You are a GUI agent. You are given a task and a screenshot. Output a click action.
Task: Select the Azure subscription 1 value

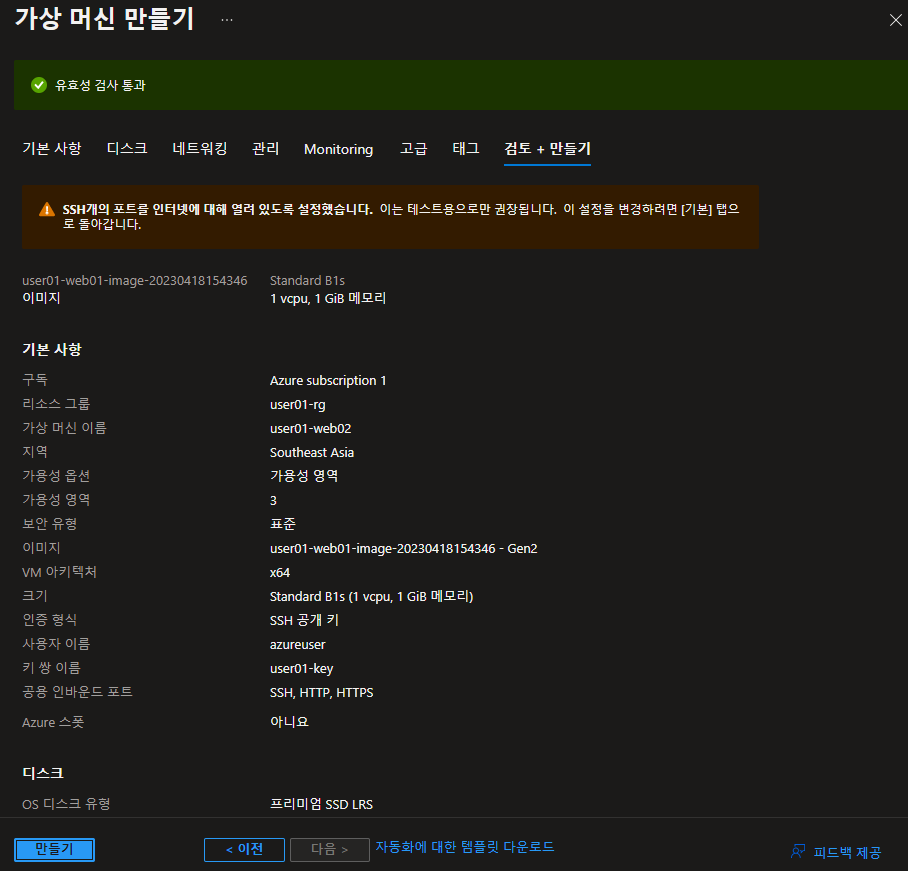coord(328,380)
